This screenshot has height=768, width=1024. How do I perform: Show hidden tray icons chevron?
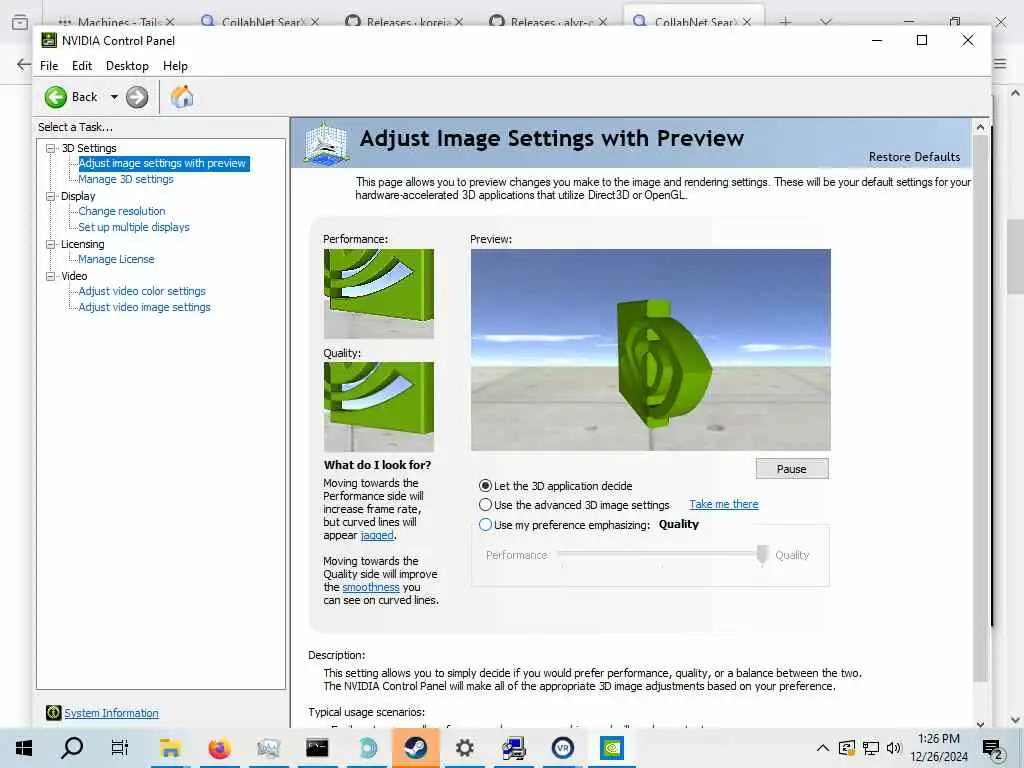[x=823, y=748]
